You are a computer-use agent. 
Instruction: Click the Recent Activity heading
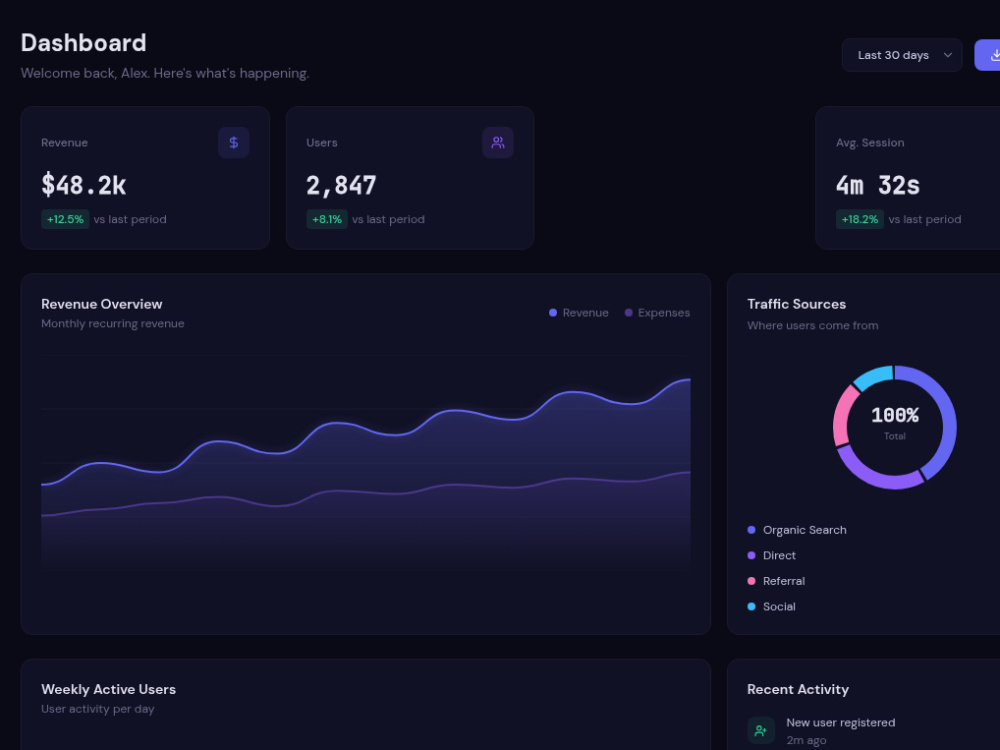(x=798, y=689)
